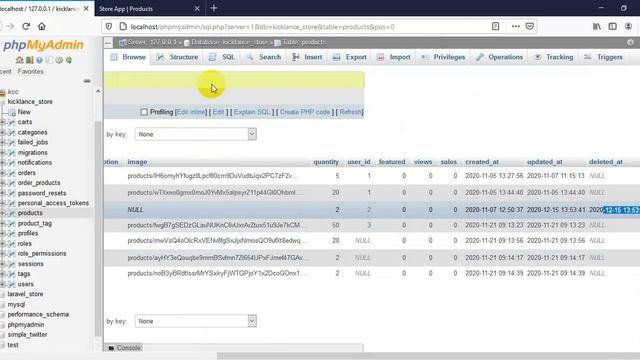Open phpMyAdmin documentation blue icon
Screen dimensions: 640x360
coord(39,60)
